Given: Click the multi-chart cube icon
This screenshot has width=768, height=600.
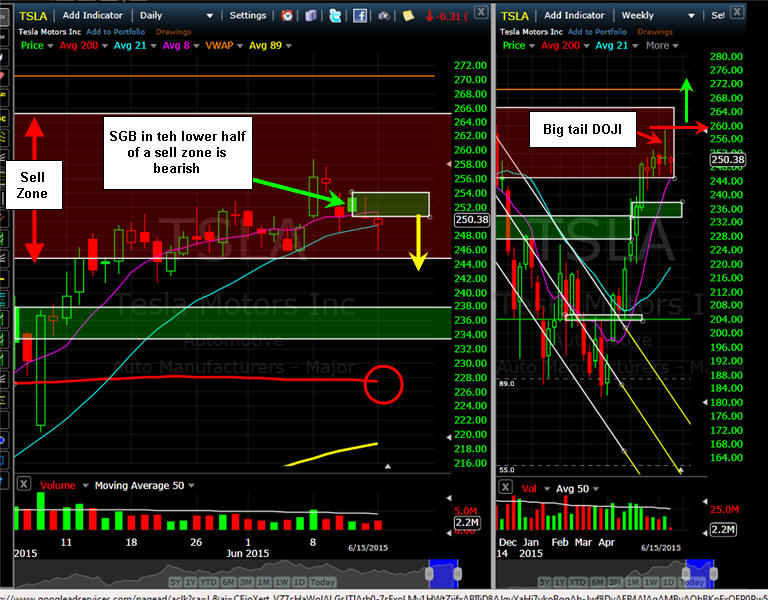Looking at the screenshot, I should pyautogui.click(x=311, y=16).
